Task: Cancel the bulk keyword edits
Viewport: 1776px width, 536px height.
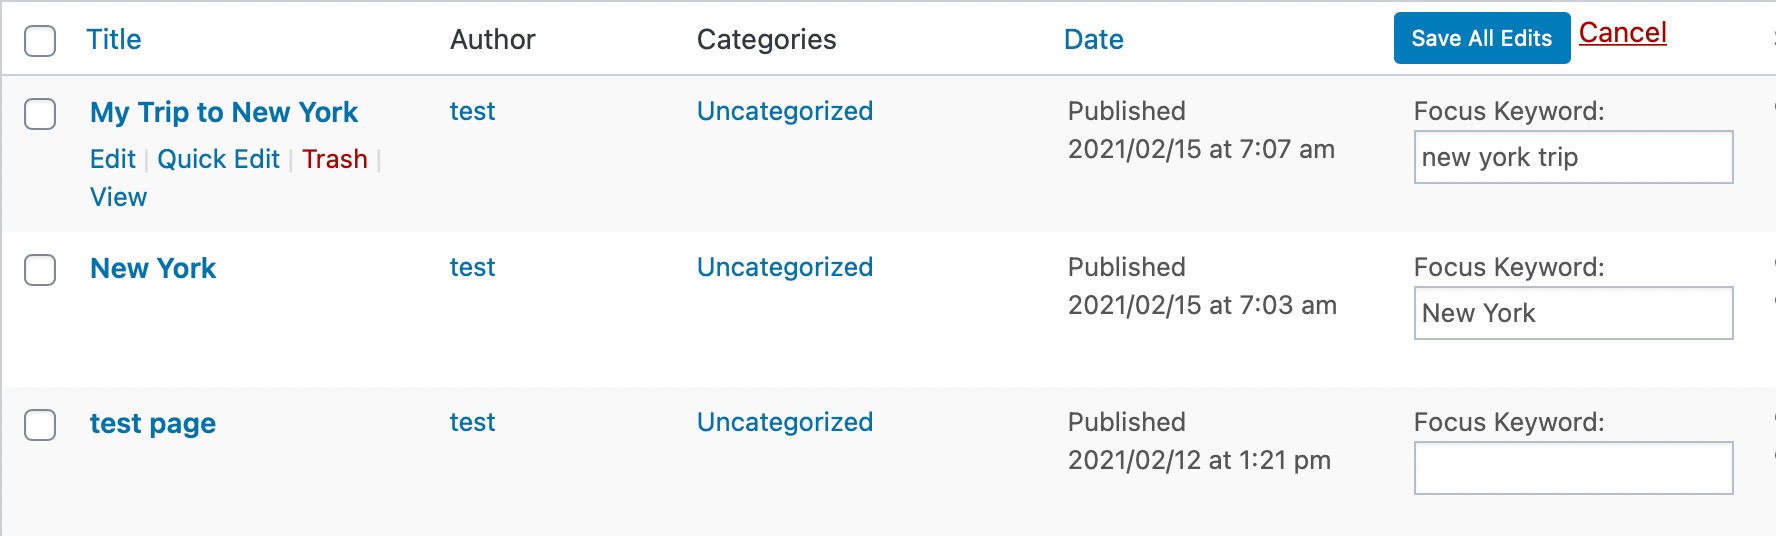Action: tap(1622, 33)
